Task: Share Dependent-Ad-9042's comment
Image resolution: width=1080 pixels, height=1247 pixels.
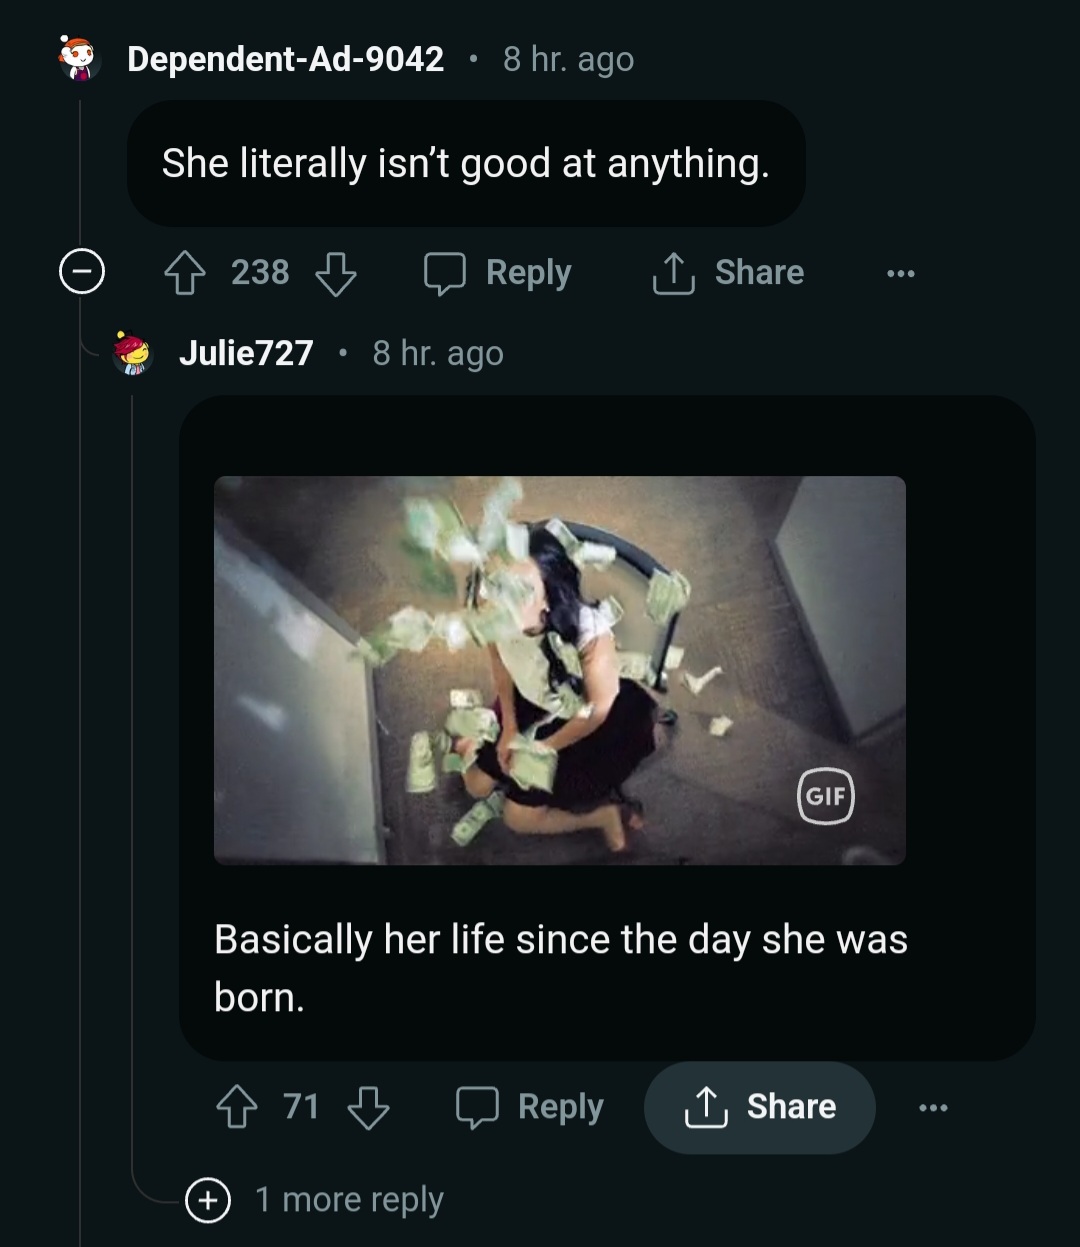Action: (728, 272)
